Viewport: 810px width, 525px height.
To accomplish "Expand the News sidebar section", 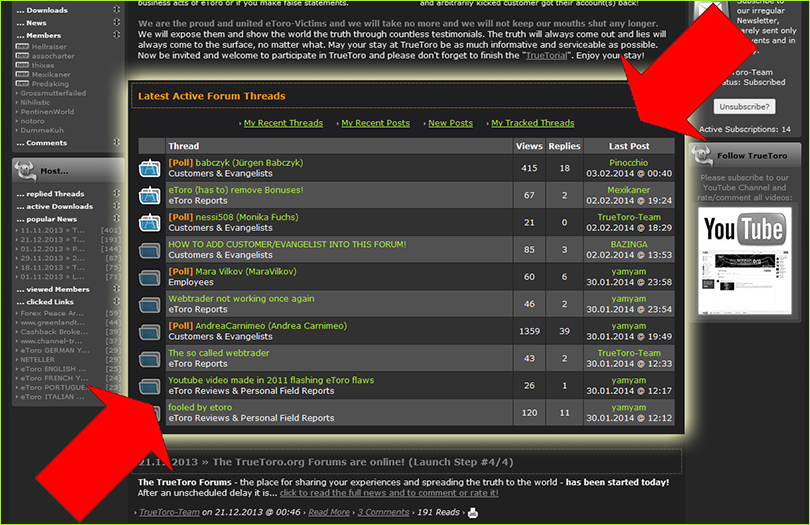I will [117, 22].
